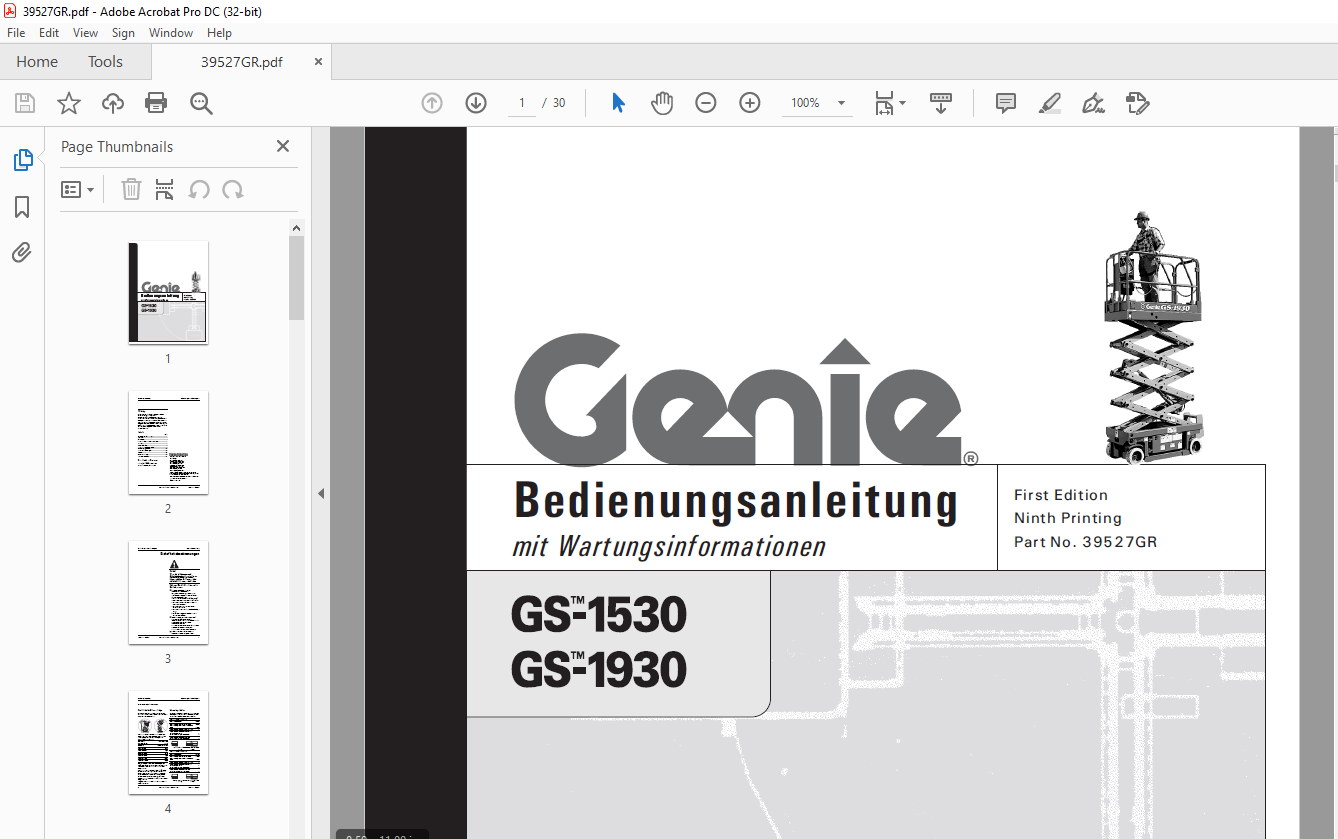Activate the Selection arrow tool
Viewport: 1338px width, 839px height.
[x=618, y=103]
